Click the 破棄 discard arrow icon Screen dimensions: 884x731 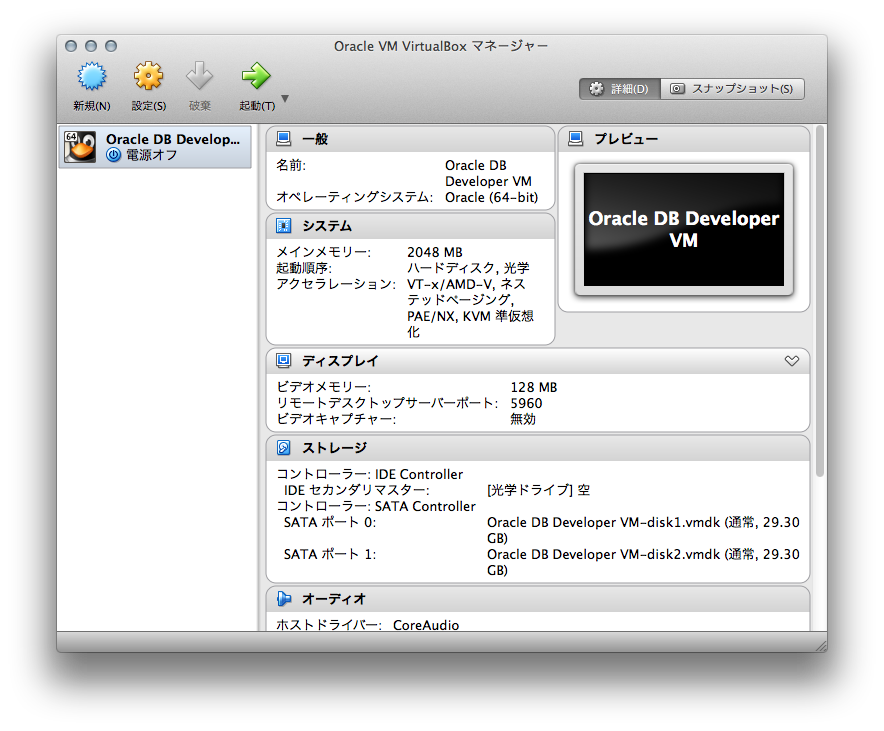pos(200,77)
